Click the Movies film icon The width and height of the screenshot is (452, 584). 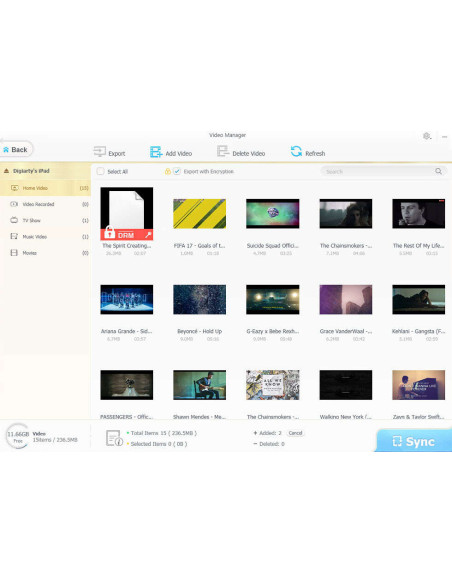pyautogui.click(x=14, y=253)
